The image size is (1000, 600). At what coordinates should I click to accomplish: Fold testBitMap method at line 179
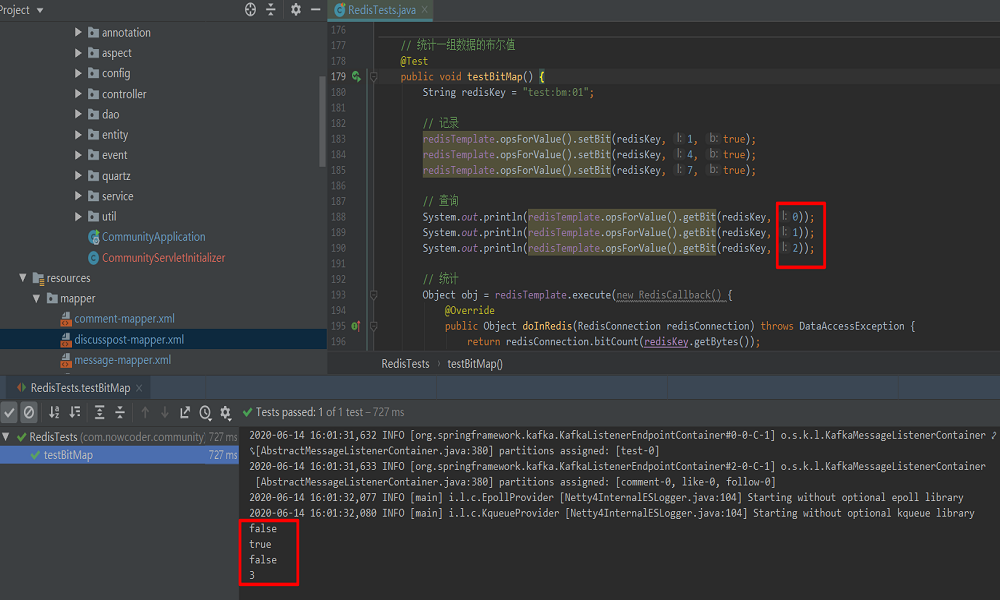click(x=374, y=77)
